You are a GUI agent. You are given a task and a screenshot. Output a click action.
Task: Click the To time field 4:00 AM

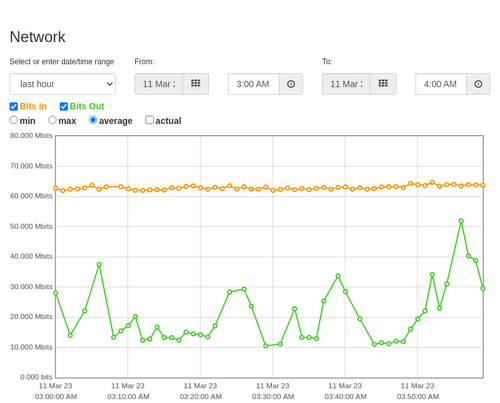click(441, 84)
